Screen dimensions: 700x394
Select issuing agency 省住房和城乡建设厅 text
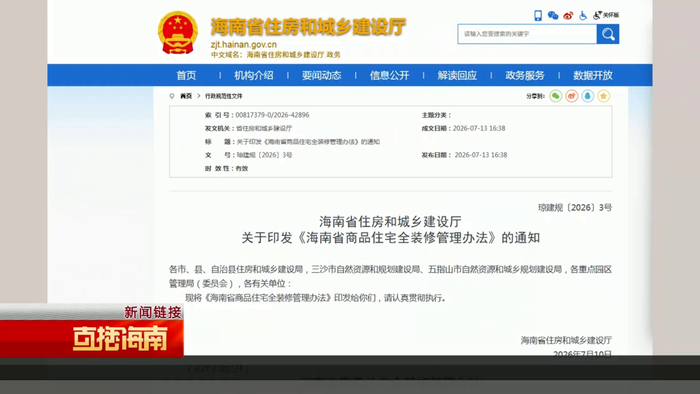(x=264, y=129)
